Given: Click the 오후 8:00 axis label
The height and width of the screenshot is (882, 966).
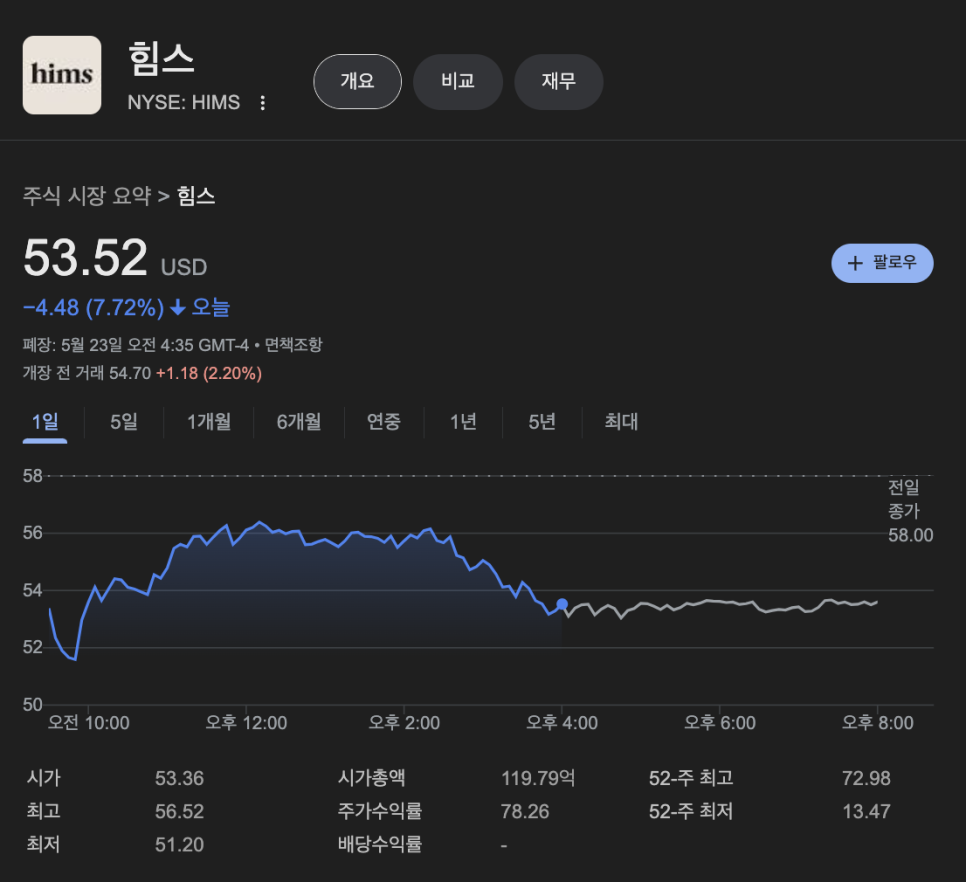Looking at the screenshot, I should point(878,722).
